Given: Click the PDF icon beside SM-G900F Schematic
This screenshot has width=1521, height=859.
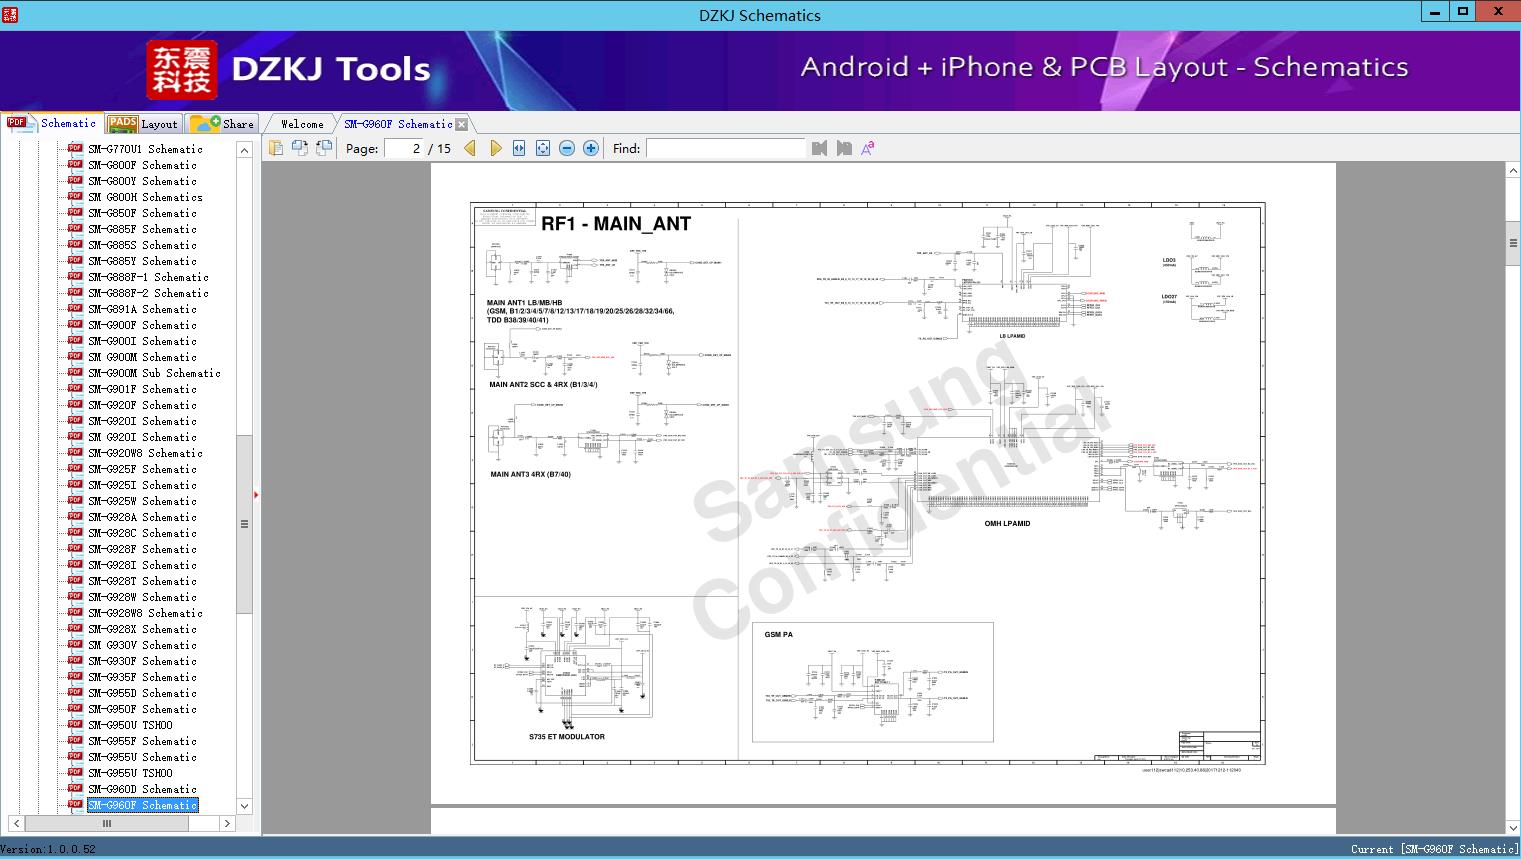Looking at the screenshot, I should [x=75, y=325].
